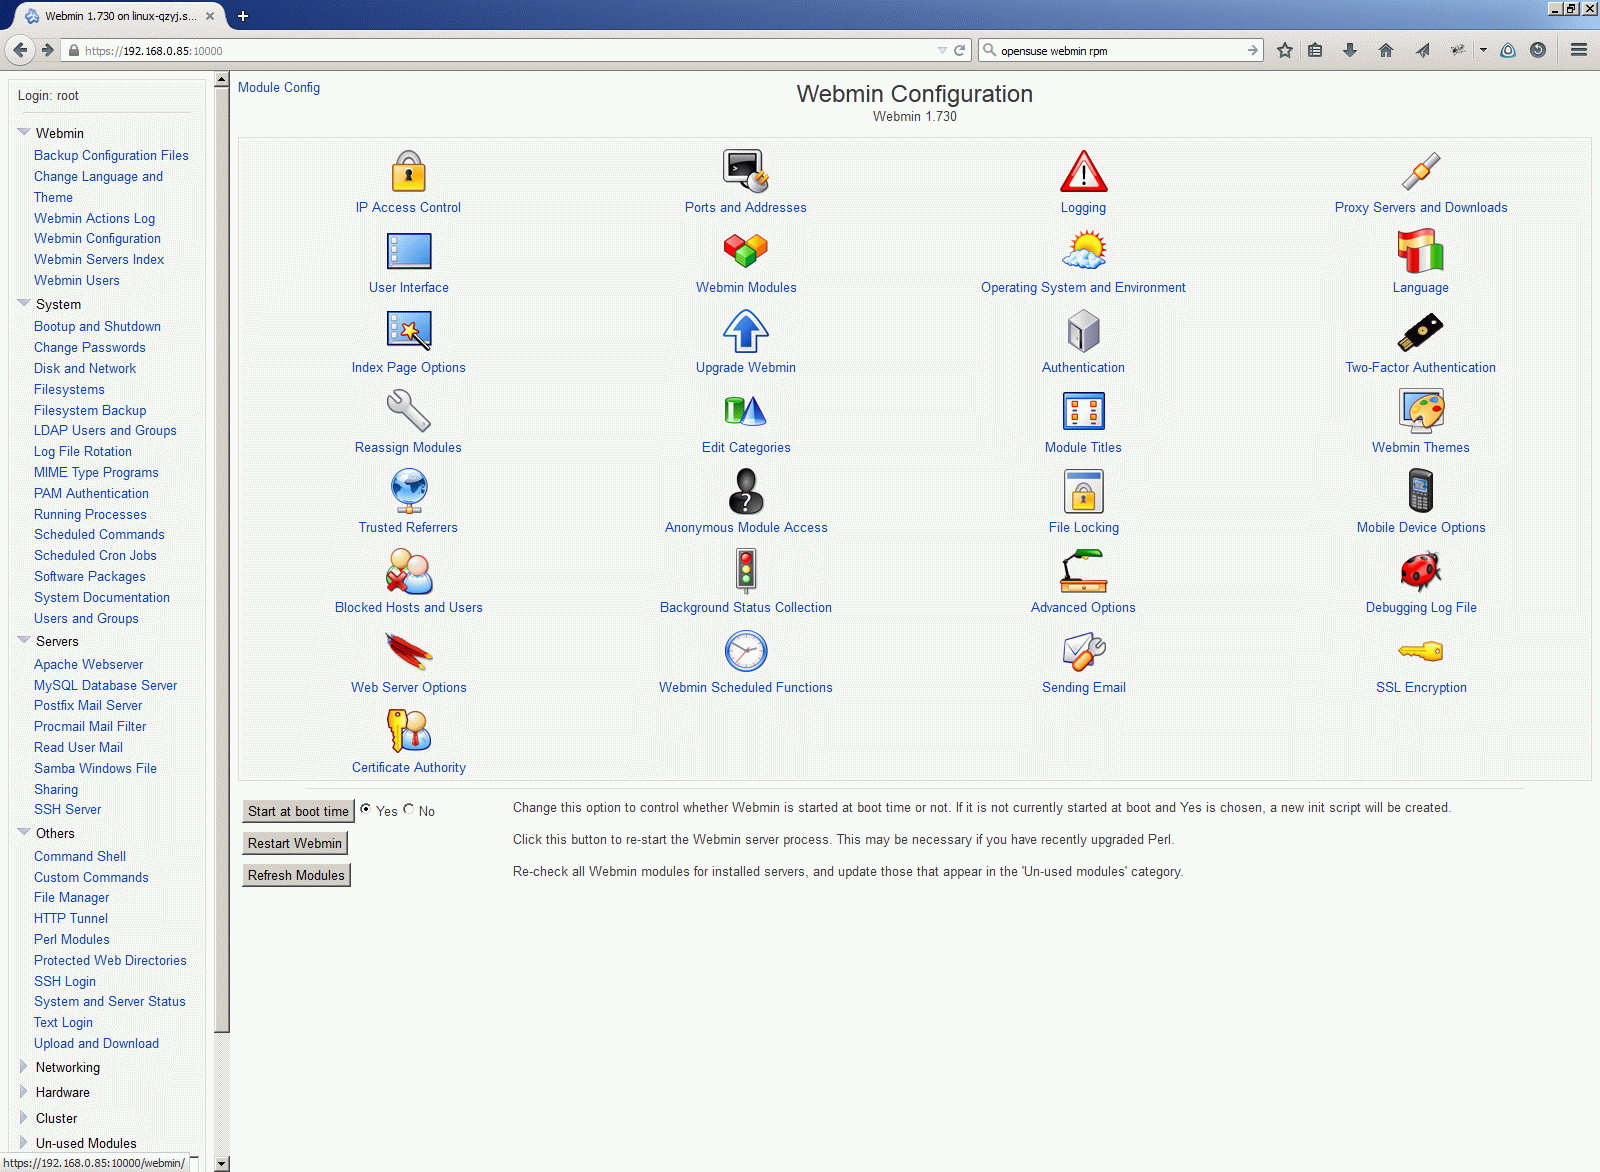
Task: Open the Reassign Modules wrench icon
Action: click(x=408, y=411)
